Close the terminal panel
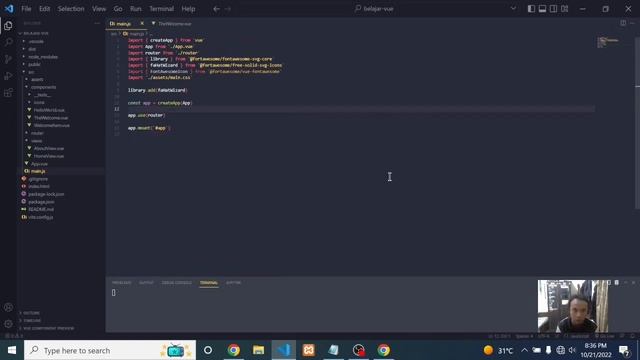640x360 pixels. [x=633, y=282]
